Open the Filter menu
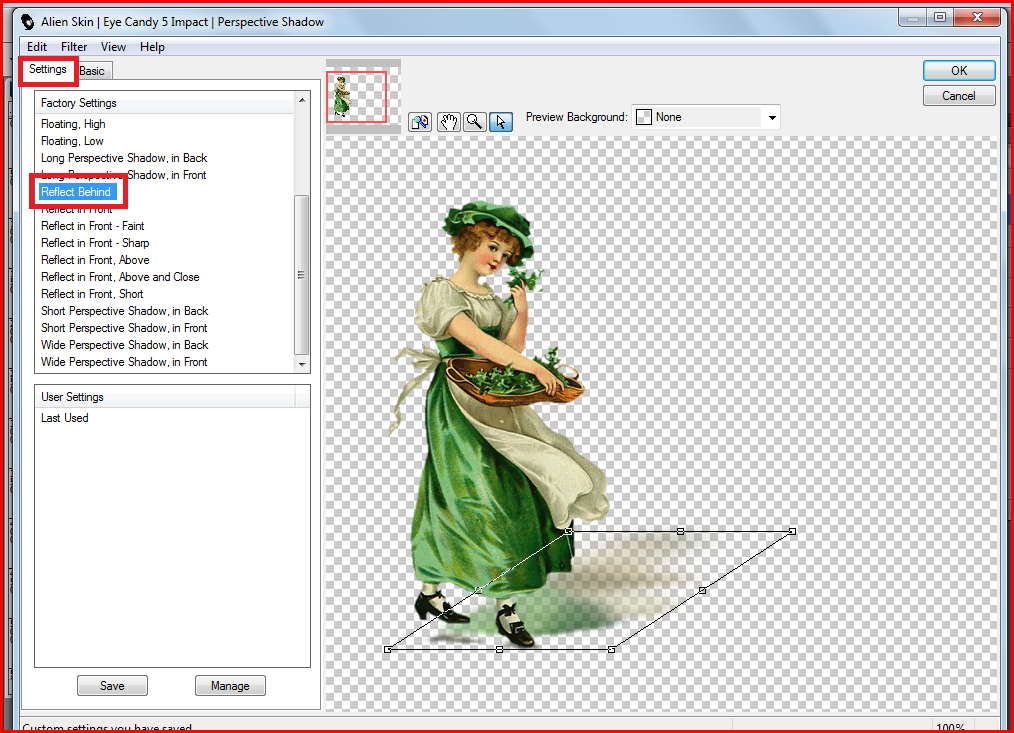This screenshot has width=1014, height=733. pos(74,47)
